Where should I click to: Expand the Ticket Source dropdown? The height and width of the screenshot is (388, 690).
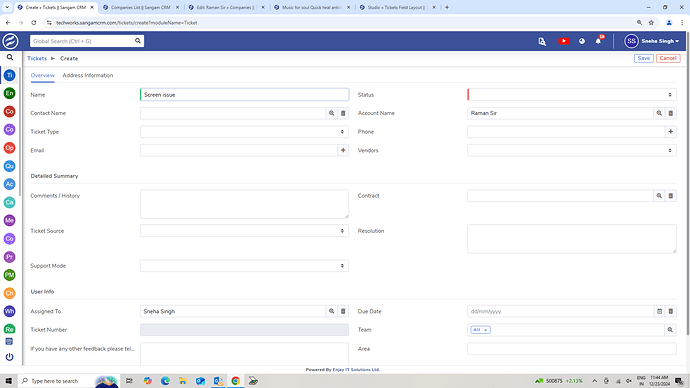click(x=244, y=231)
